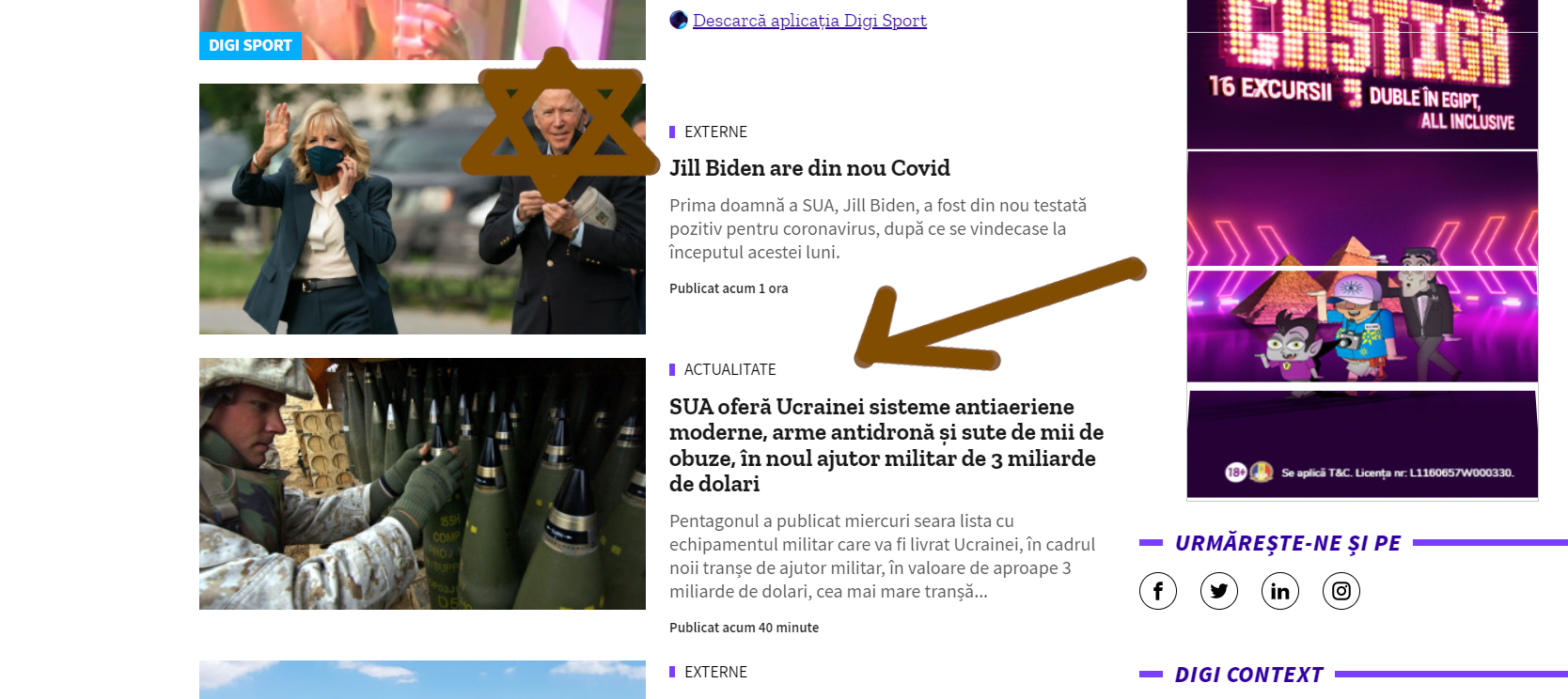
Task: Click the DIGI SPORT blue tag
Action: (250, 46)
